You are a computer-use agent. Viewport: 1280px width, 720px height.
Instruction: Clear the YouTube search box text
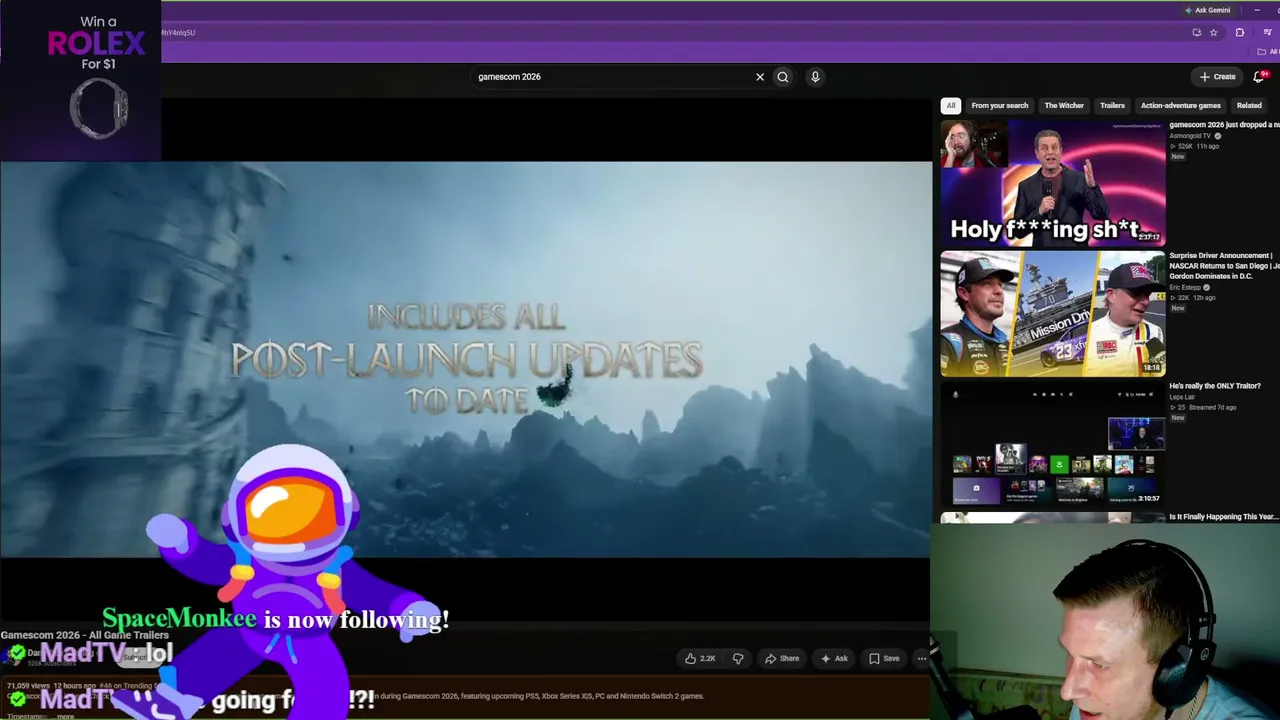(x=760, y=77)
